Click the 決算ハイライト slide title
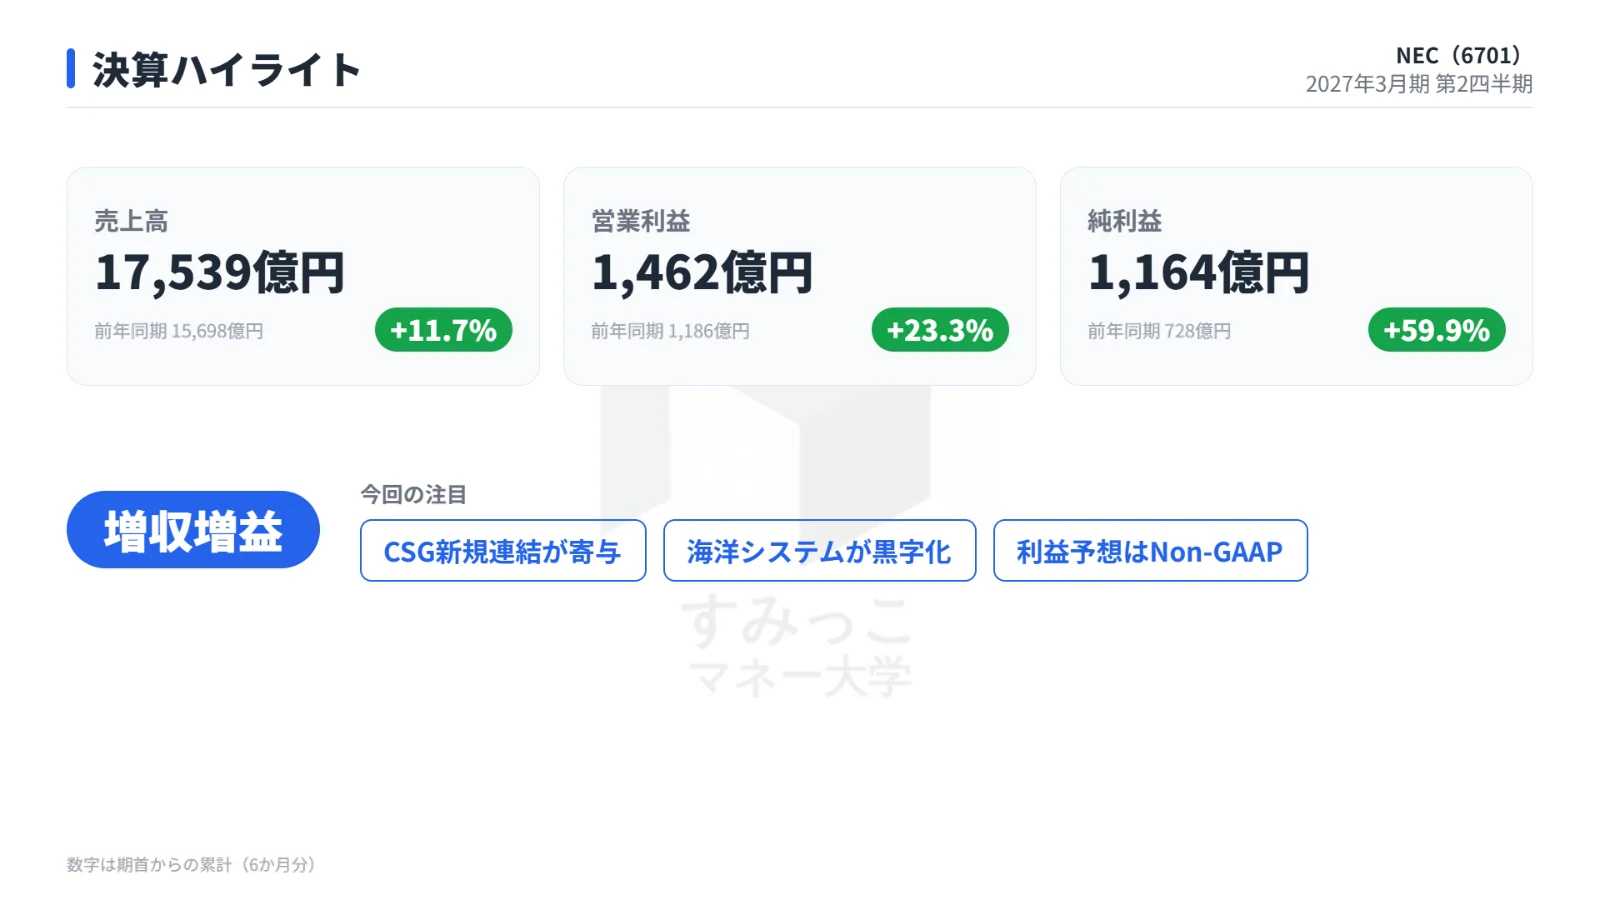1600x900 pixels. [226, 70]
